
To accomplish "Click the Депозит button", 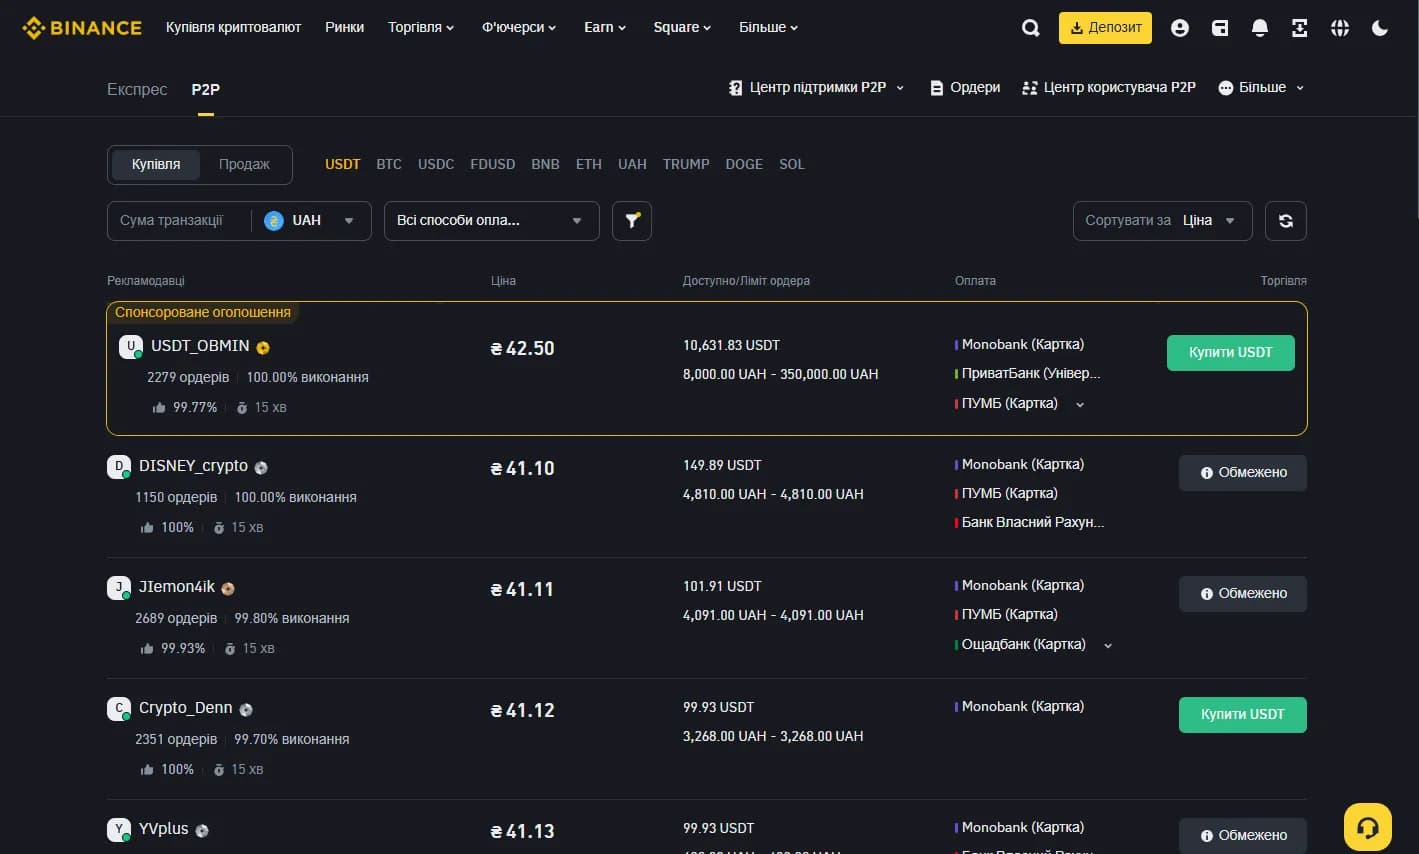I will [x=1105, y=28].
